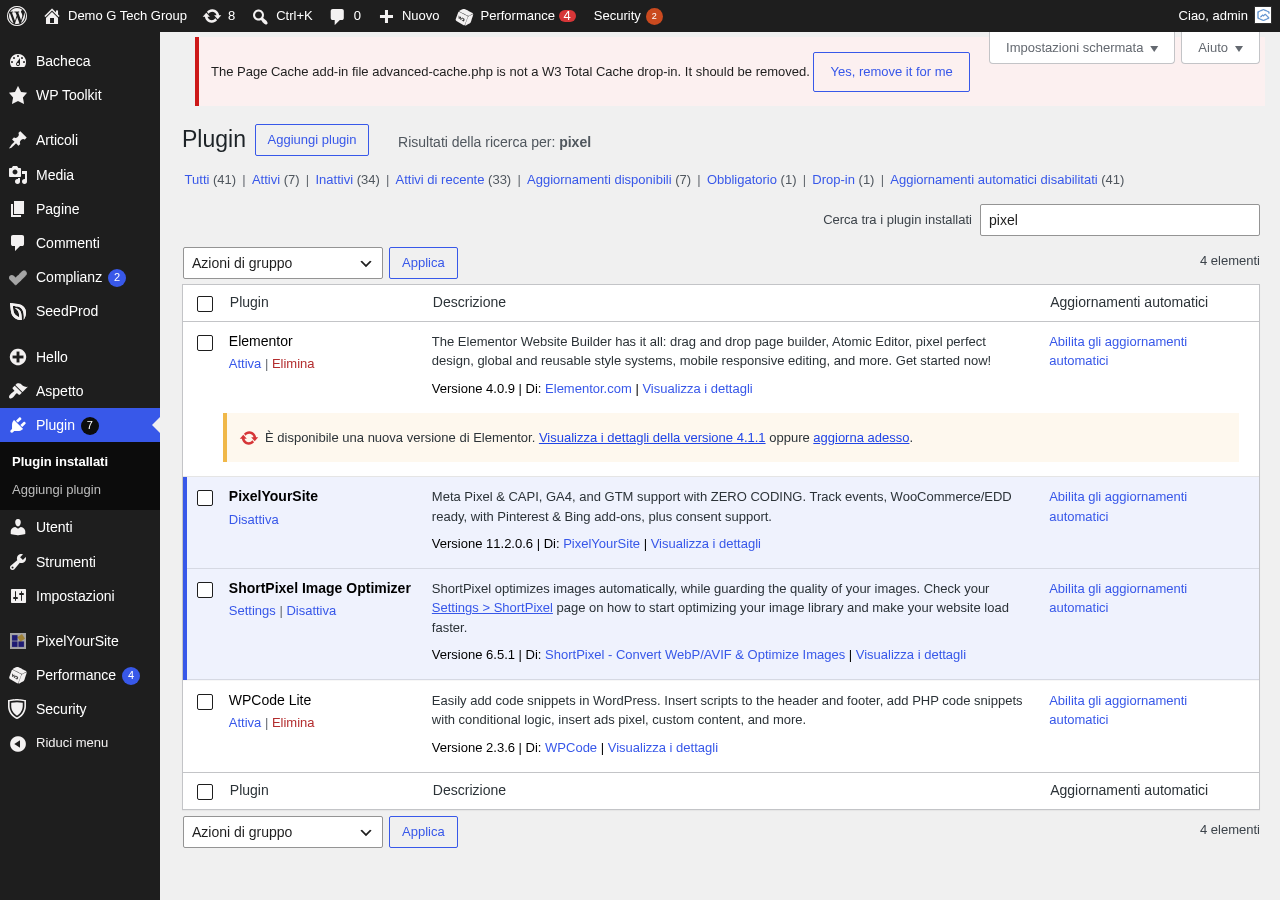Expand the Aiuto help panel
1280x900 pixels.
(1220, 47)
